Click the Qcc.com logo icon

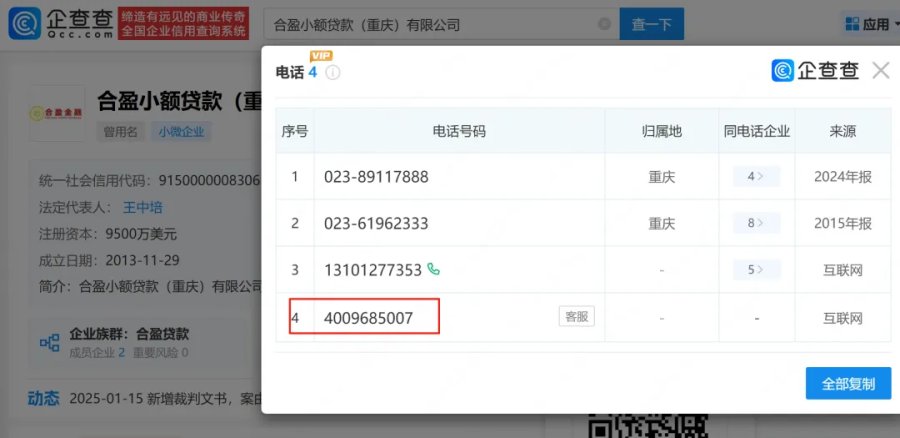point(25,24)
